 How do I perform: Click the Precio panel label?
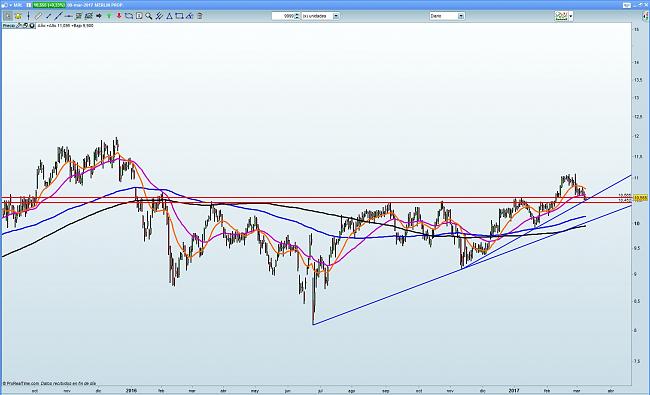(x=9, y=25)
